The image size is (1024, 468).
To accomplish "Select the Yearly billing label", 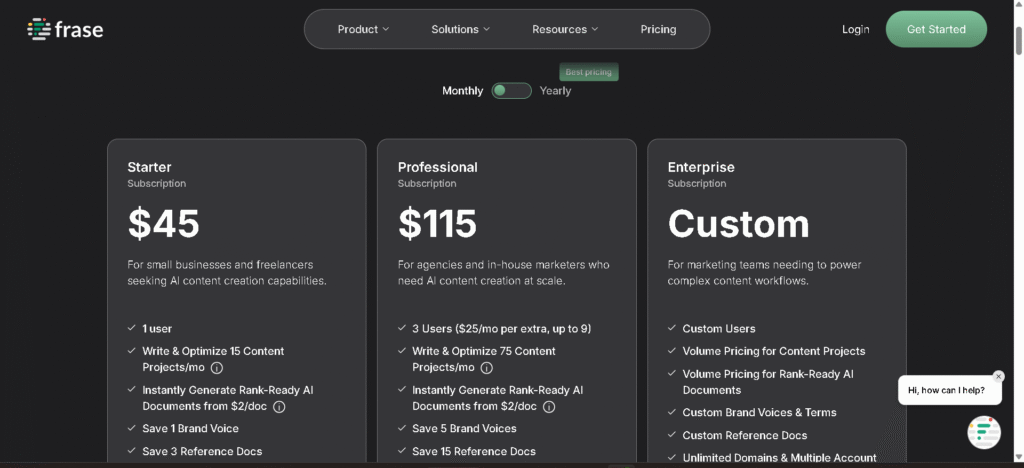I will click(555, 91).
